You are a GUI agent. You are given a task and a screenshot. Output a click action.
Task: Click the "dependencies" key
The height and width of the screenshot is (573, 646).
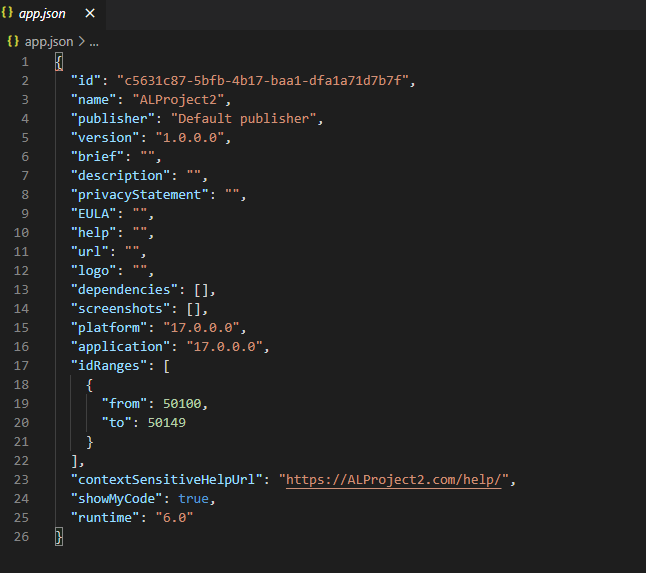[124, 290]
